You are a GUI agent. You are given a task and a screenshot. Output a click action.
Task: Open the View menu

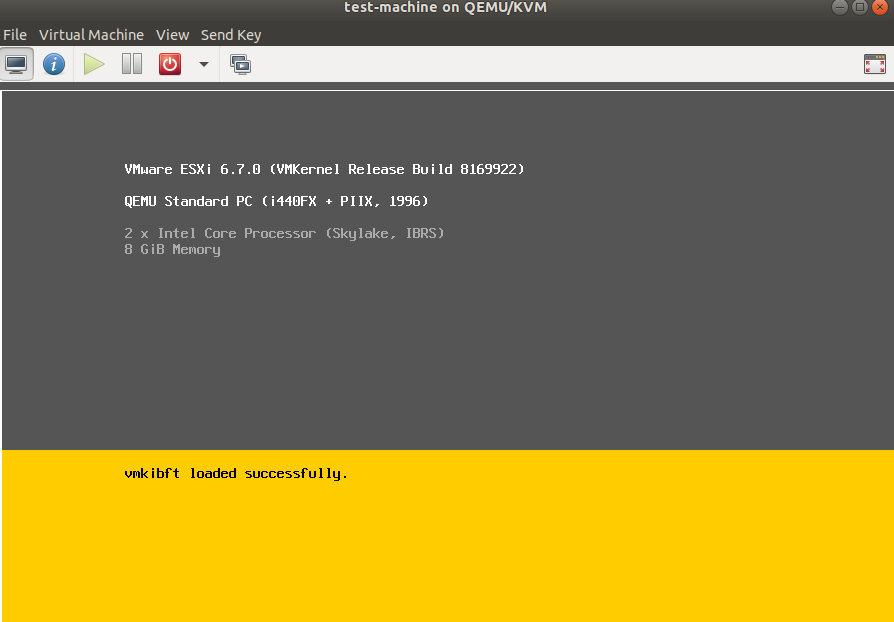tap(172, 35)
